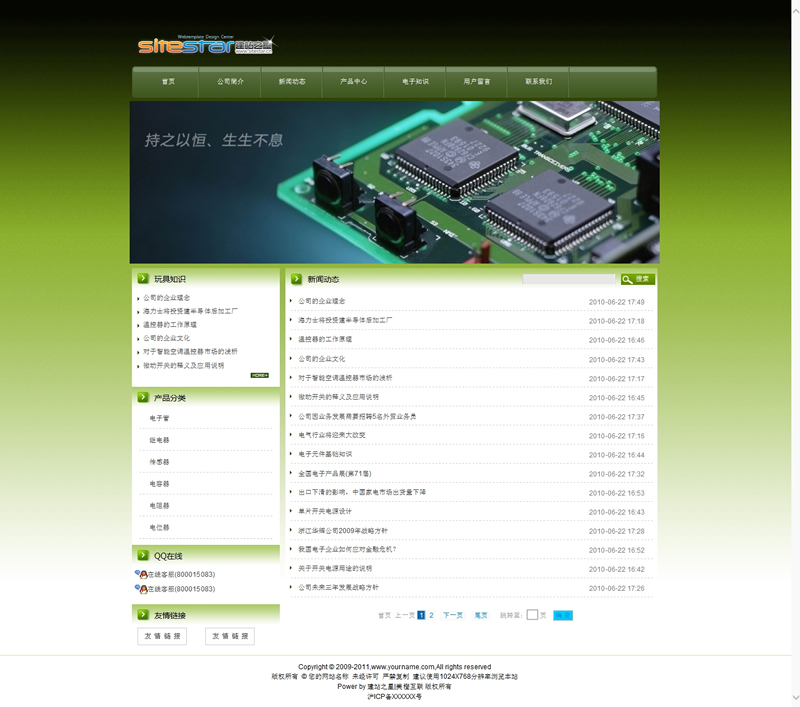Open the 电位器 product category

point(160,527)
